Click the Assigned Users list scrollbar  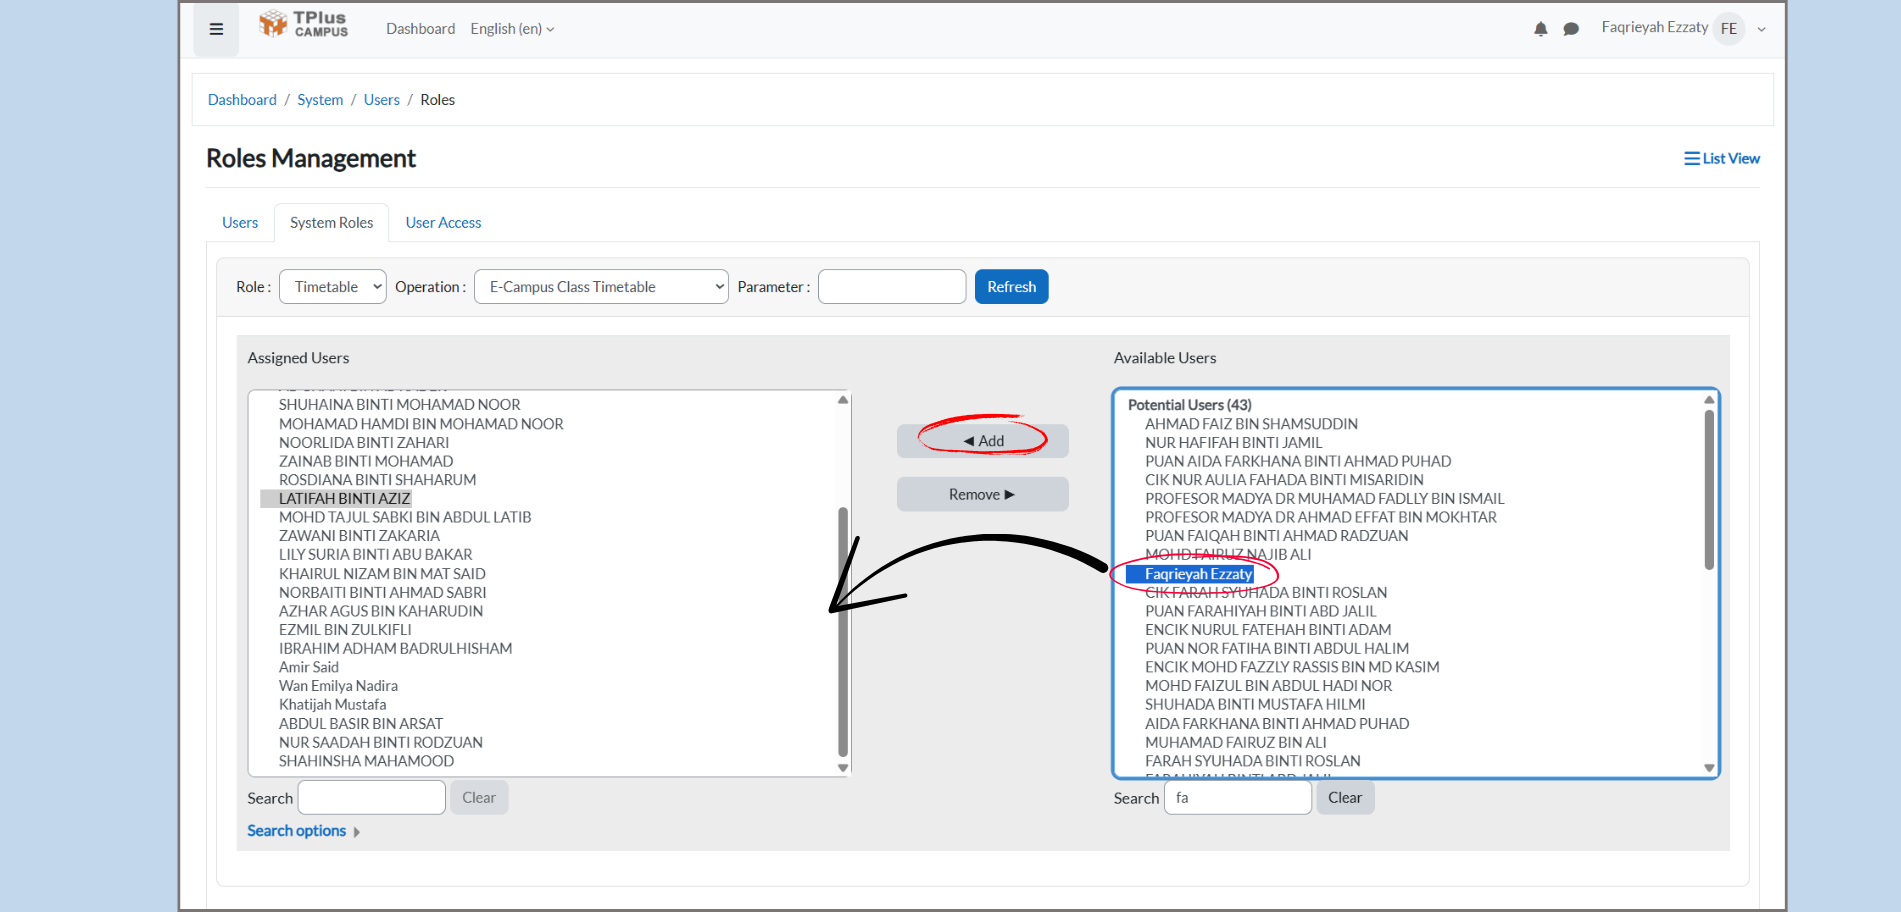[843, 630]
